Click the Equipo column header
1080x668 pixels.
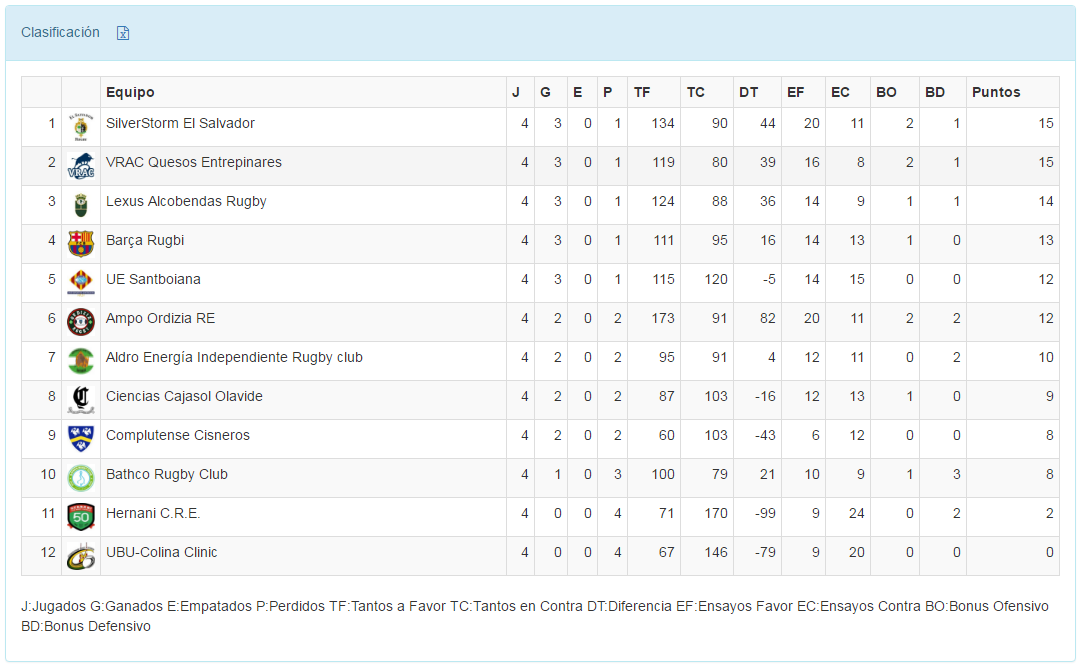(130, 92)
